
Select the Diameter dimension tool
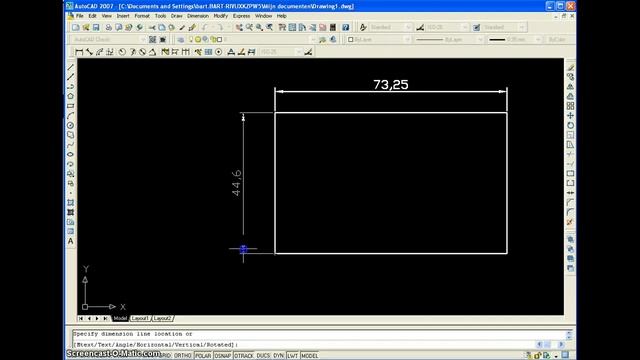(x=142, y=52)
